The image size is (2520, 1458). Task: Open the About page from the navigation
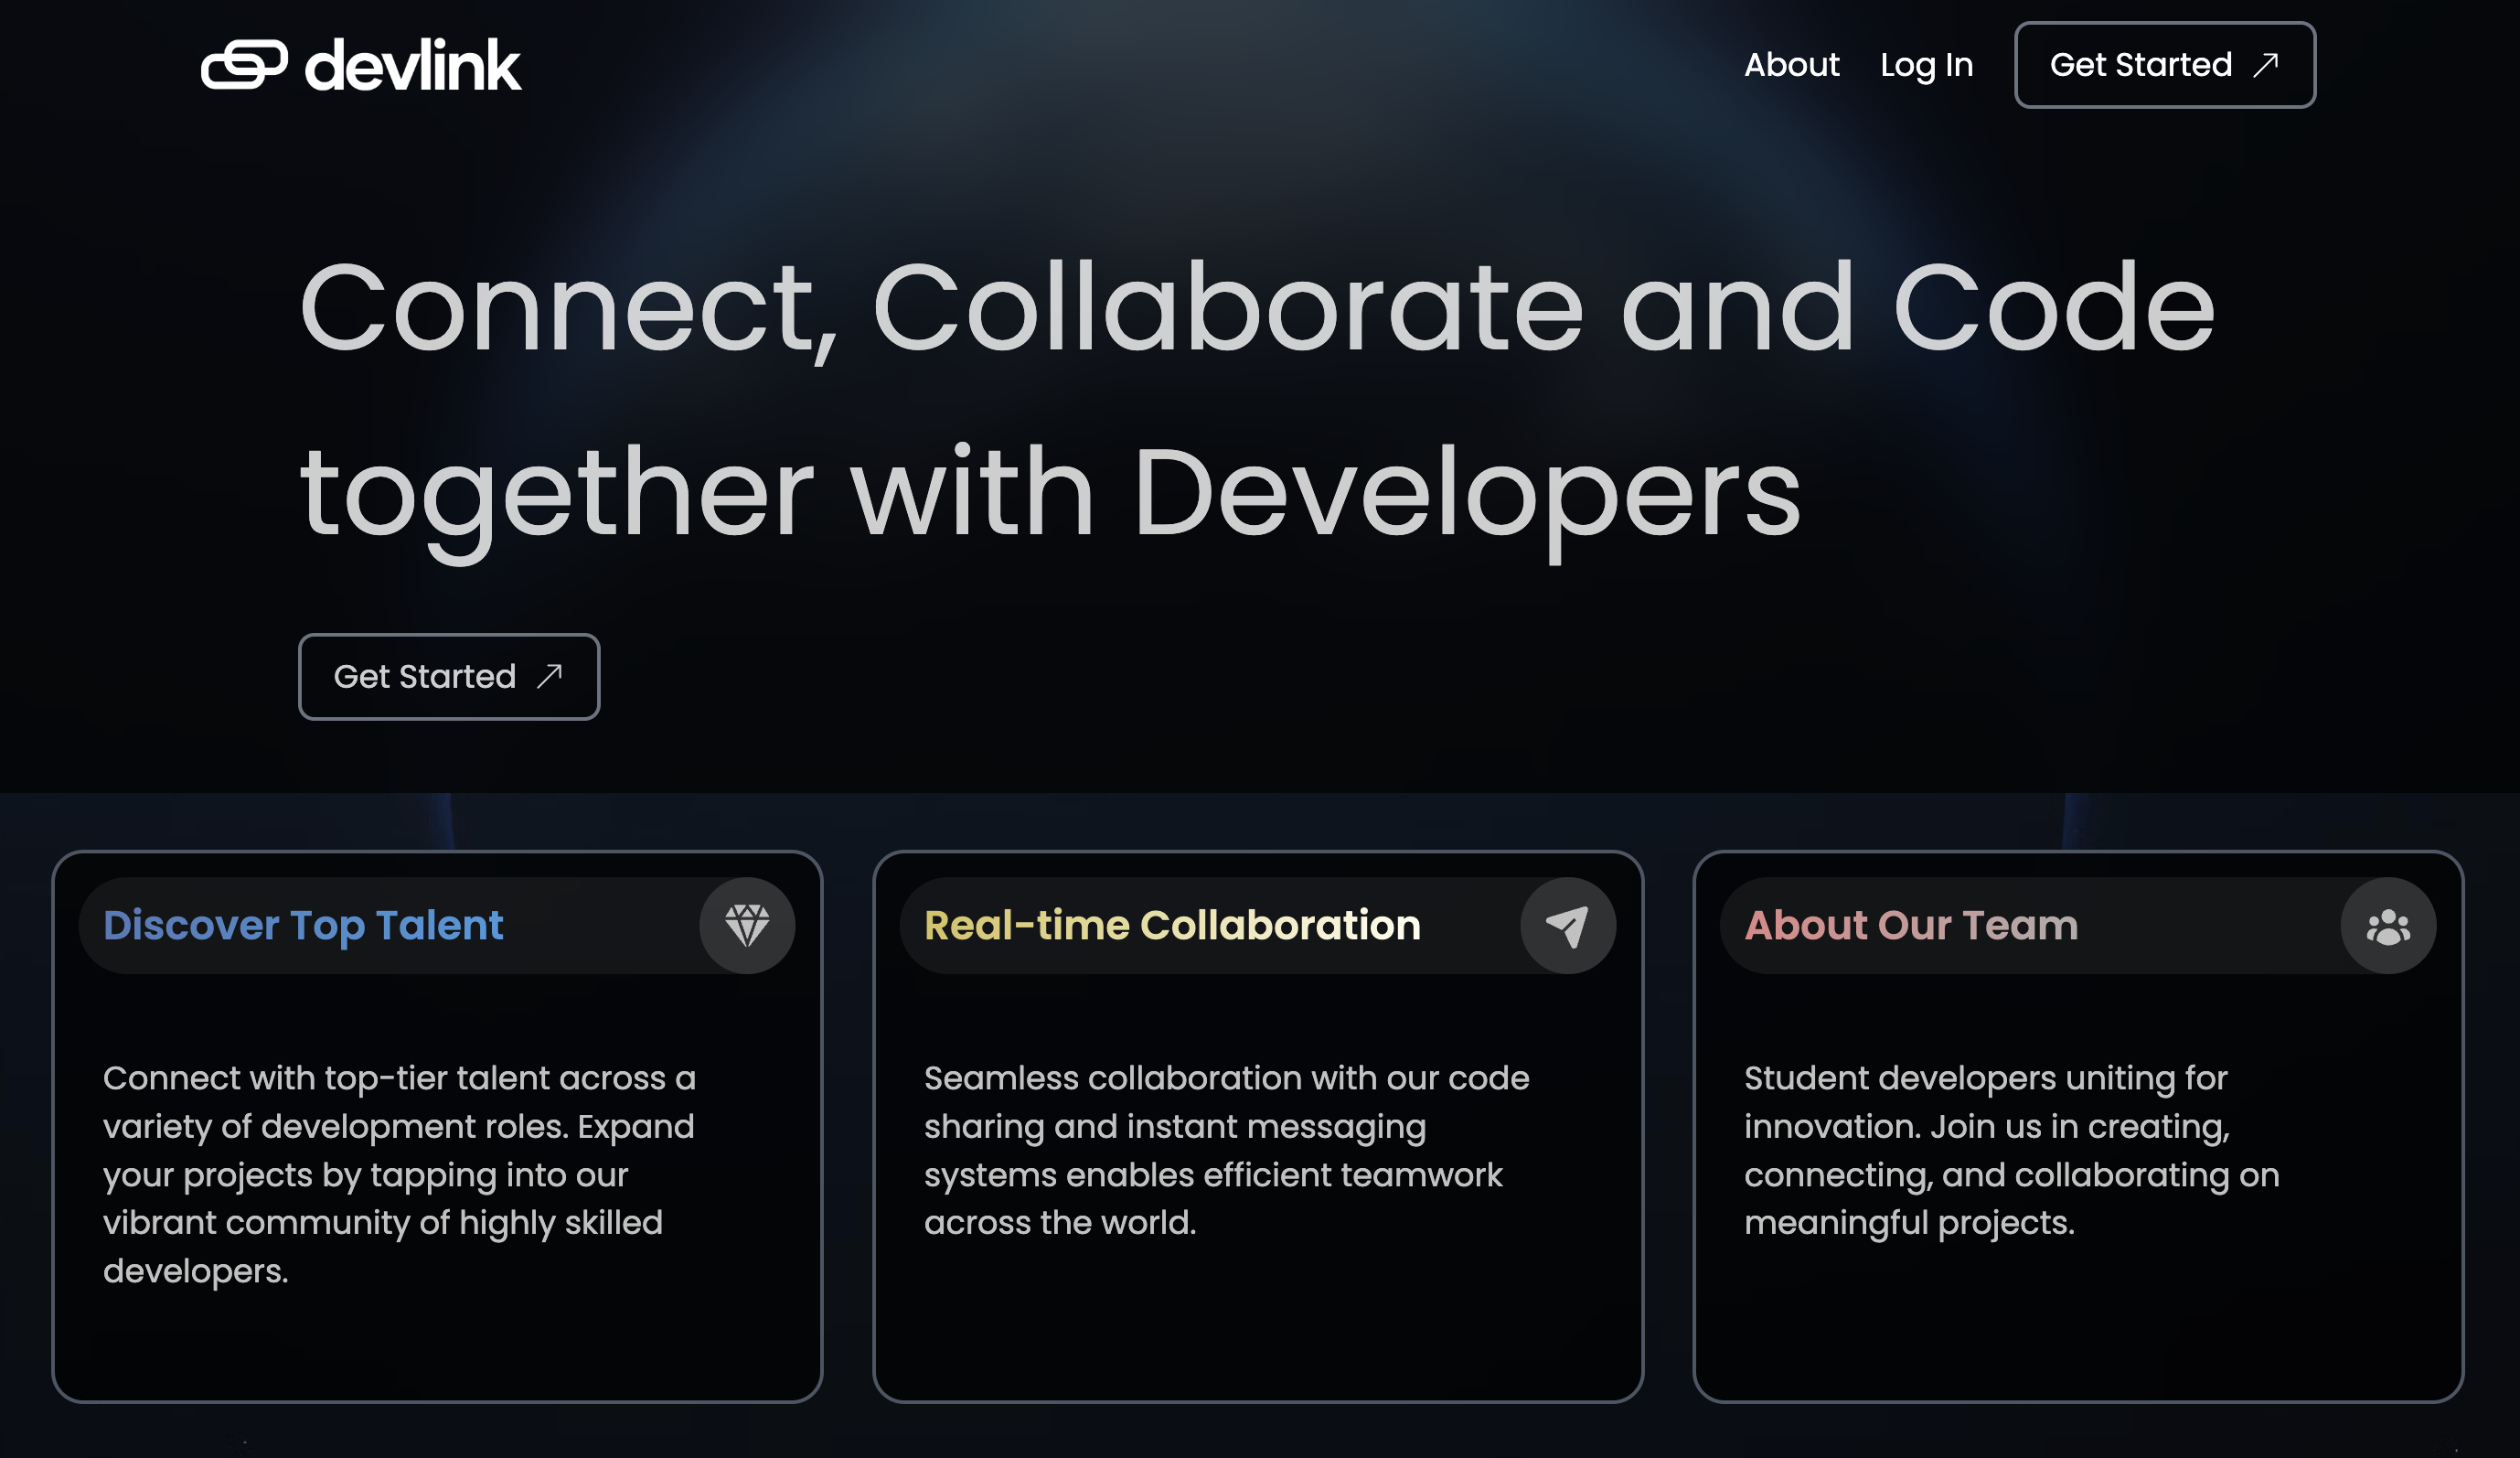[x=1792, y=64]
